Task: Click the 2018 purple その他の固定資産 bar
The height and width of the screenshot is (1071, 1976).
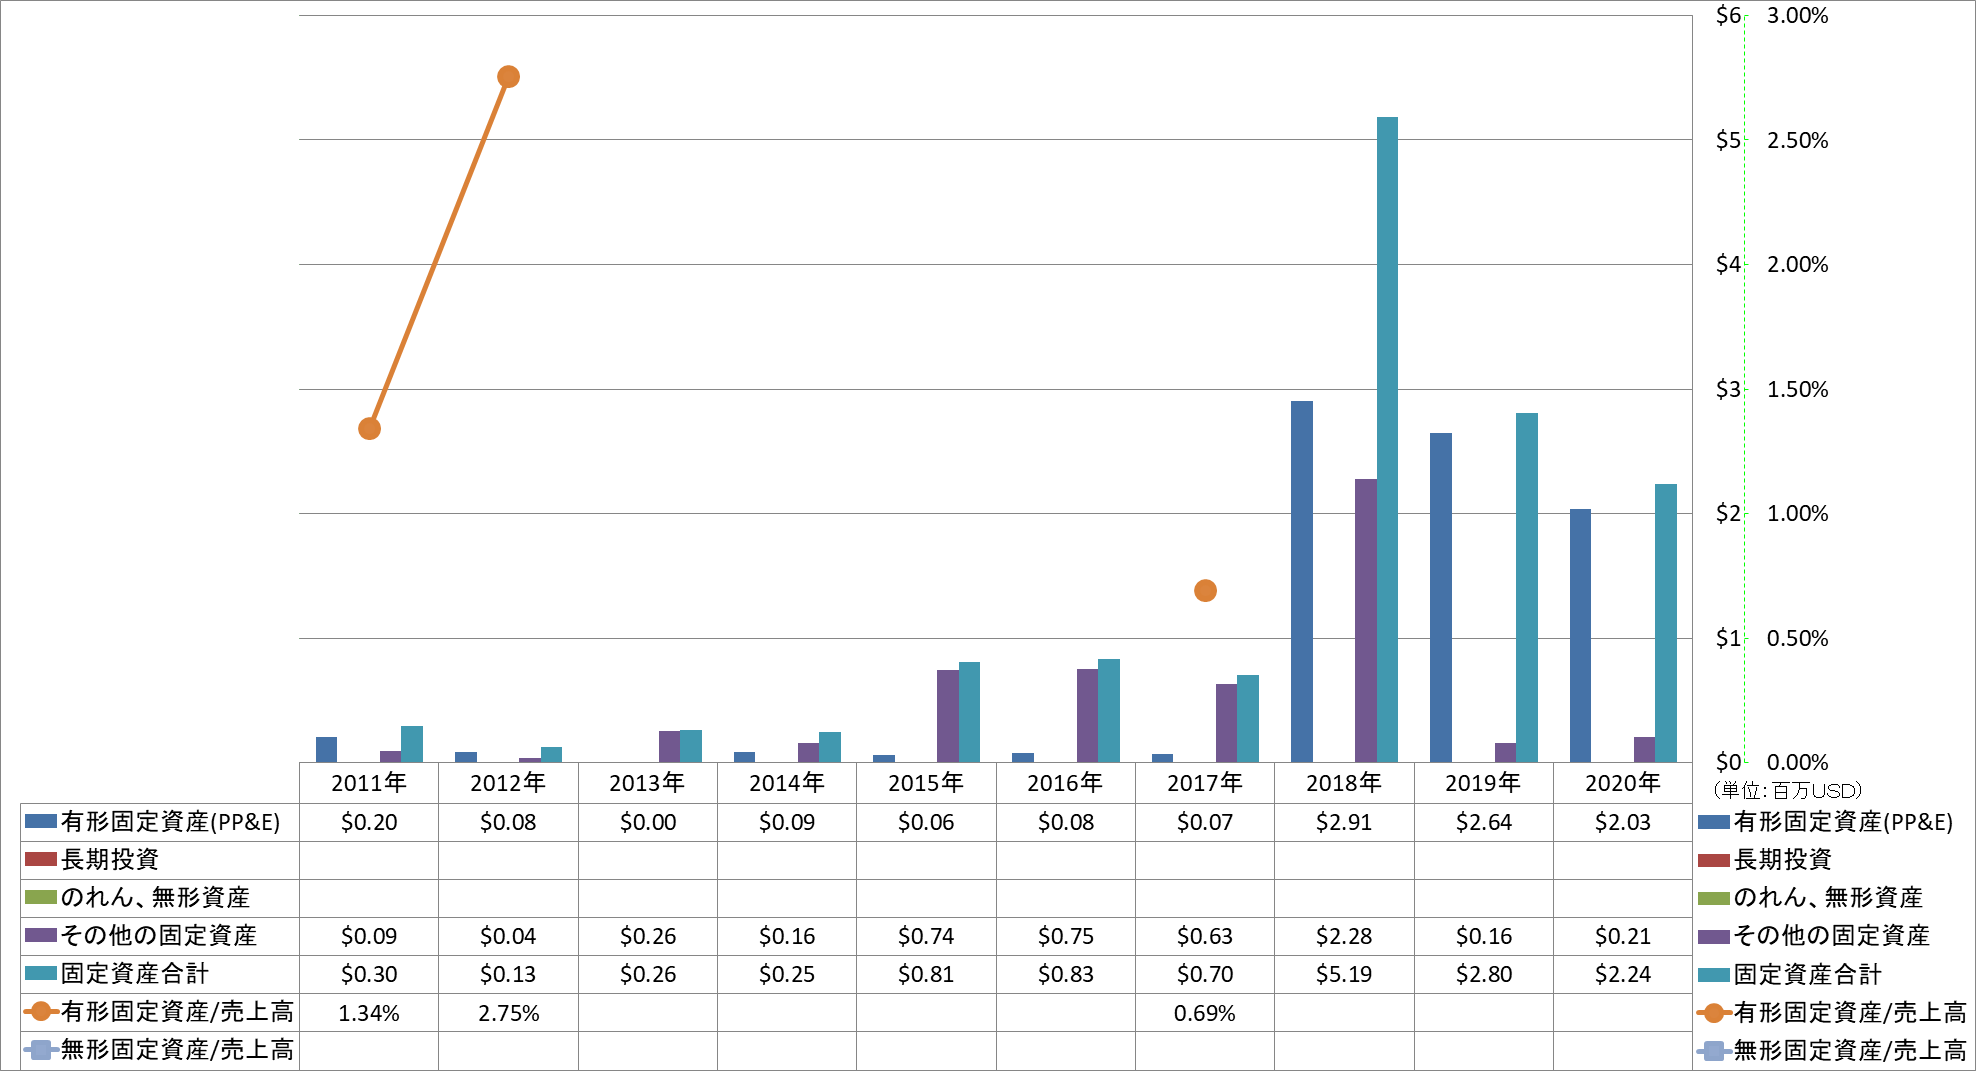Action: [x=1365, y=620]
